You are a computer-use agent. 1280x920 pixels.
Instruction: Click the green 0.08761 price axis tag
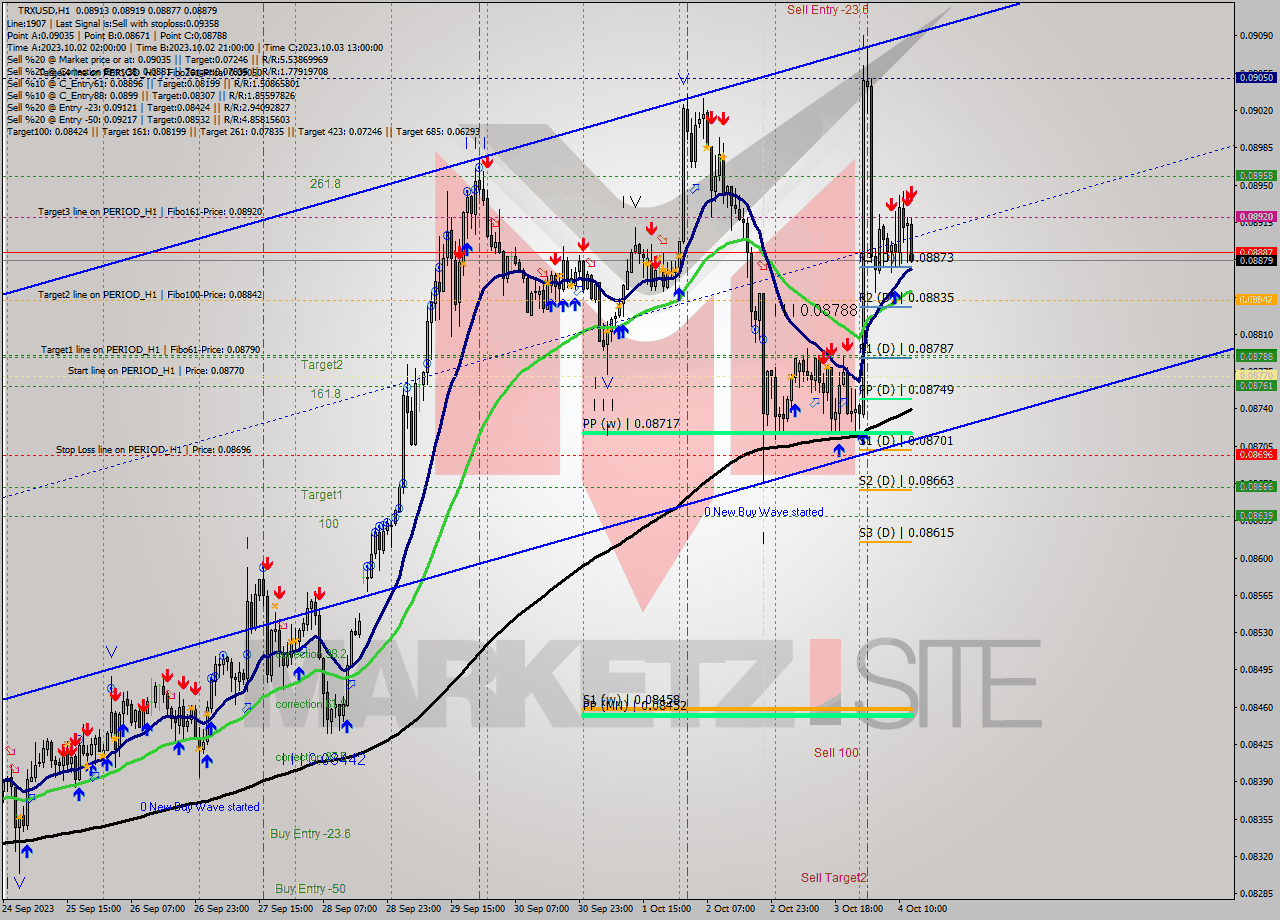tap(1256, 385)
